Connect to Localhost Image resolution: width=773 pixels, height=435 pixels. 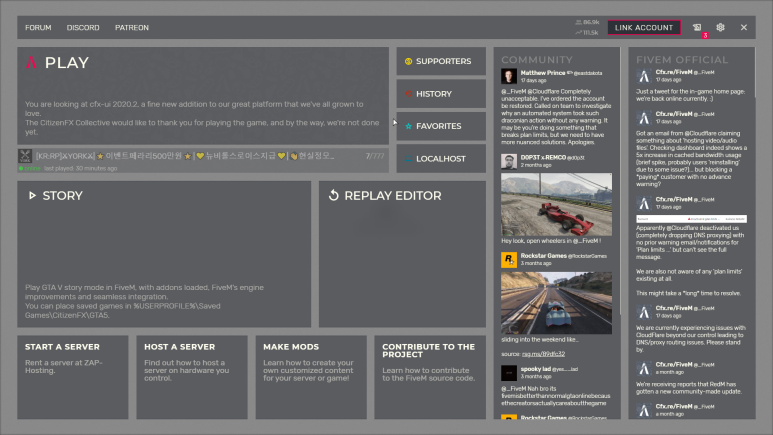click(441, 159)
